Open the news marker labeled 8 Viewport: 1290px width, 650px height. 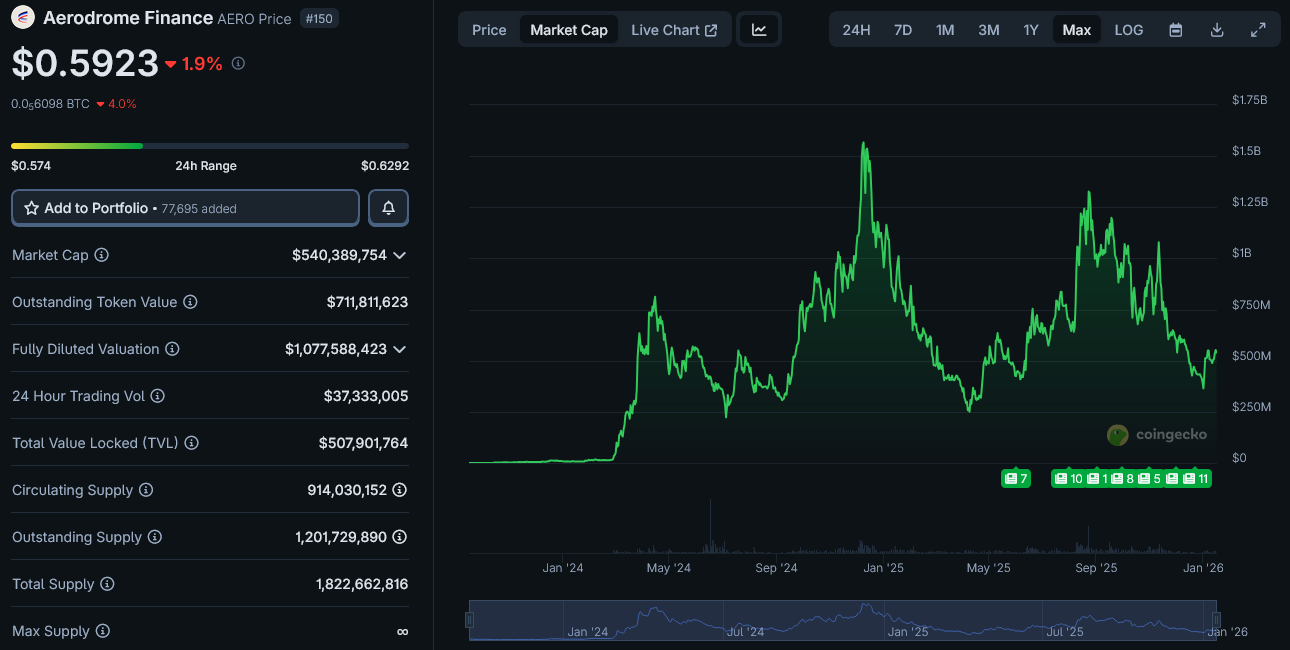[1124, 479]
